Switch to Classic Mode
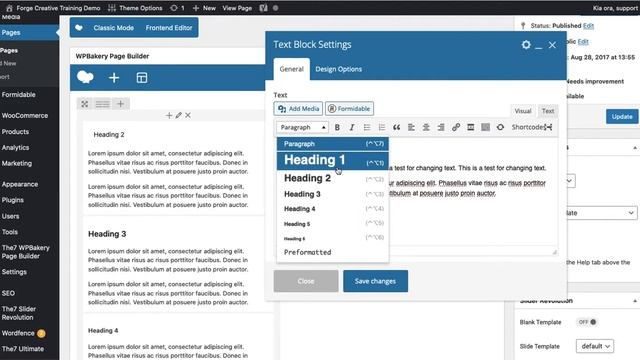The height and width of the screenshot is (360, 640). coord(113,28)
